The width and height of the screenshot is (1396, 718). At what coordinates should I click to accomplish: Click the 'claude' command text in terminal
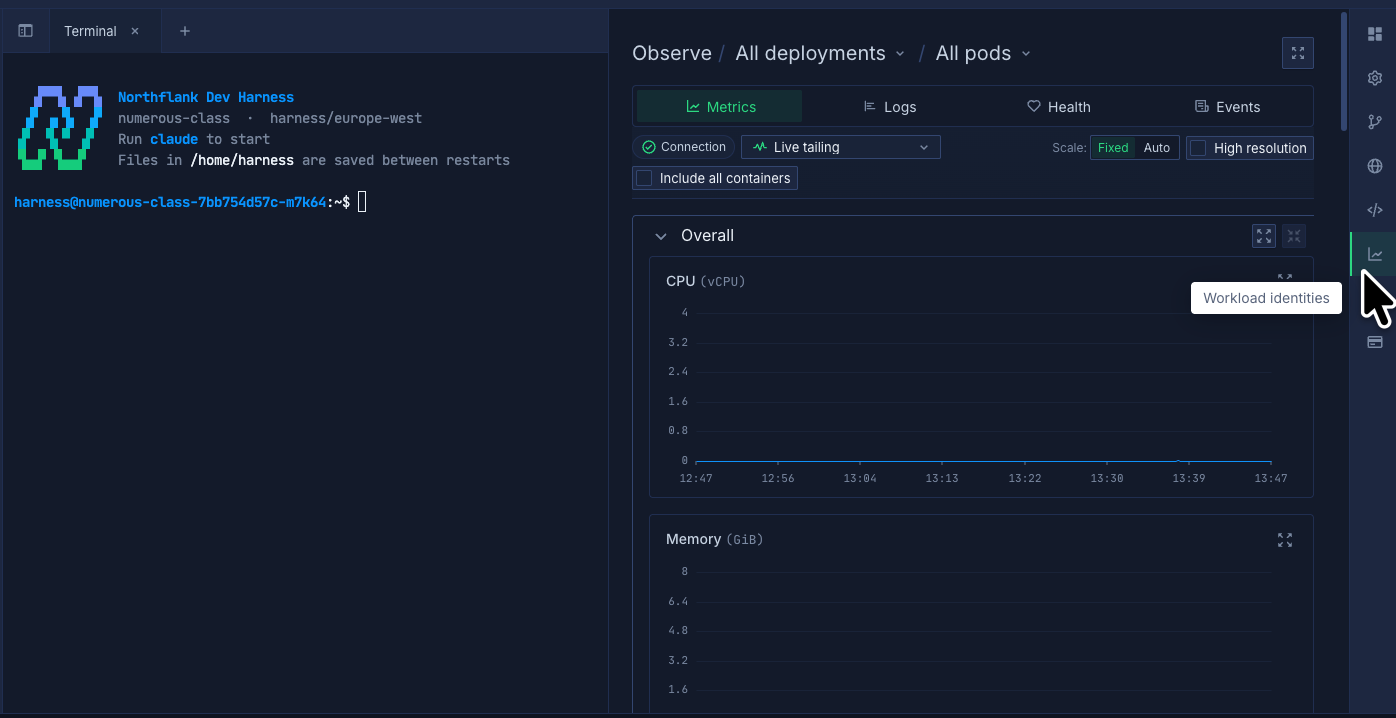pos(174,139)
